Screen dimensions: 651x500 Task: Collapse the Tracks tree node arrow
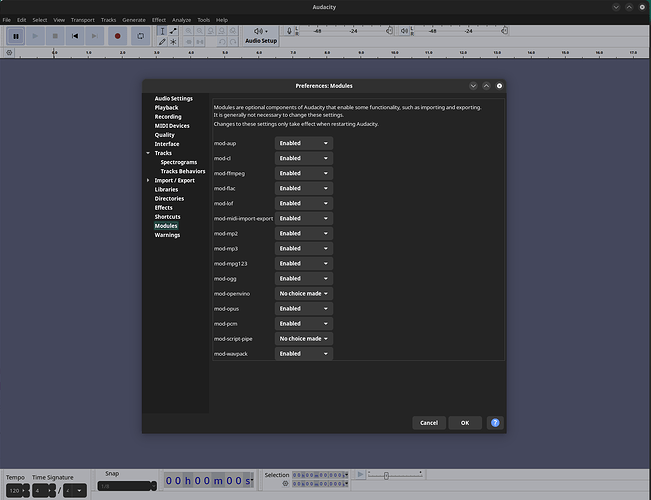click(x=148, y=153)
